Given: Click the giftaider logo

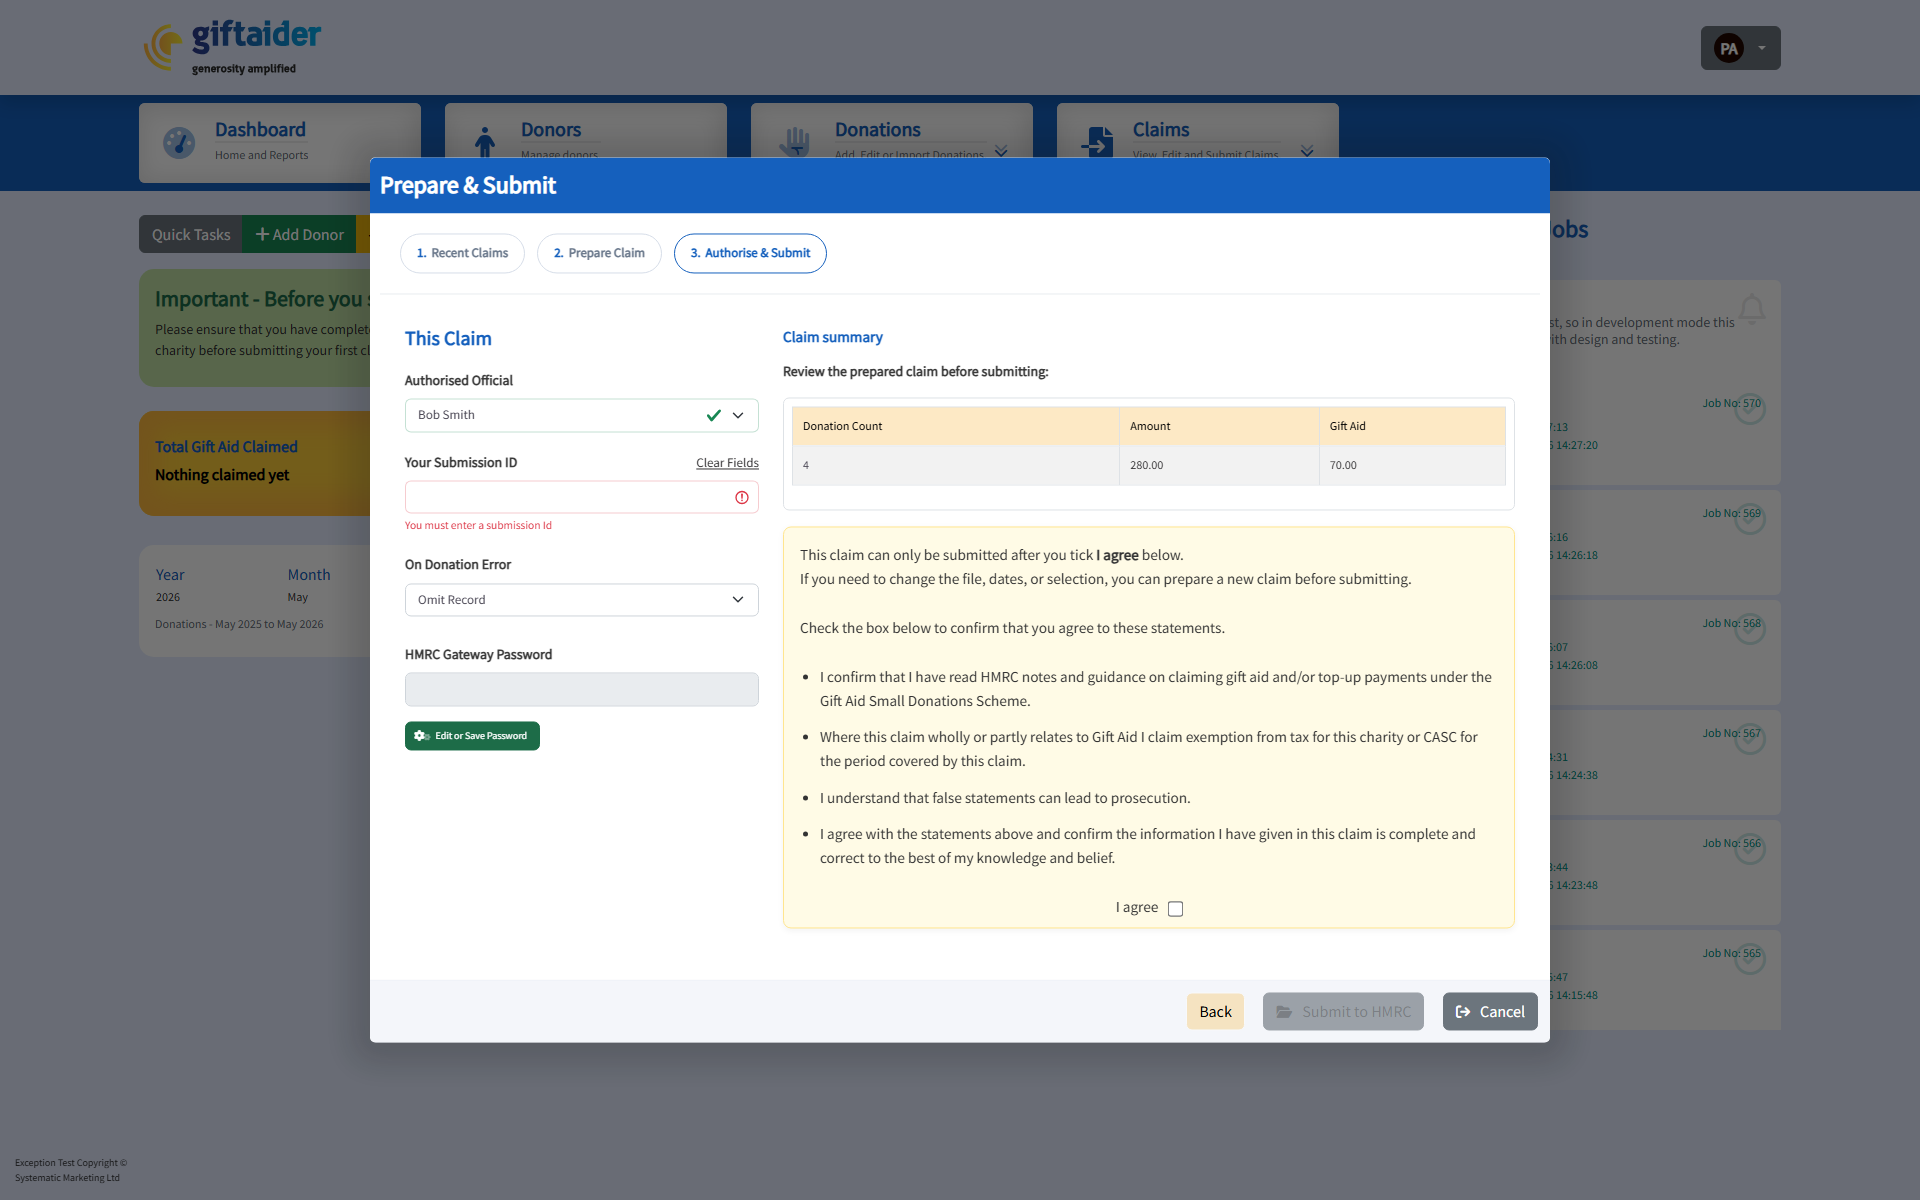Looking at the screenshot, I should [232, 46].
